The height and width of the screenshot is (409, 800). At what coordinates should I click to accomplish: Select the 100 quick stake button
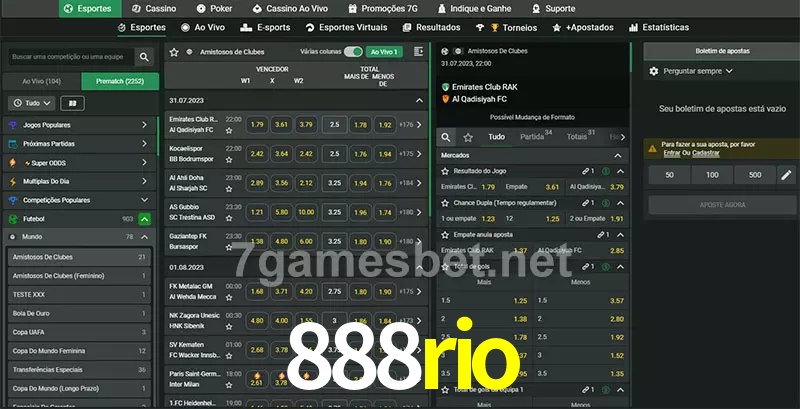(711, 175)
